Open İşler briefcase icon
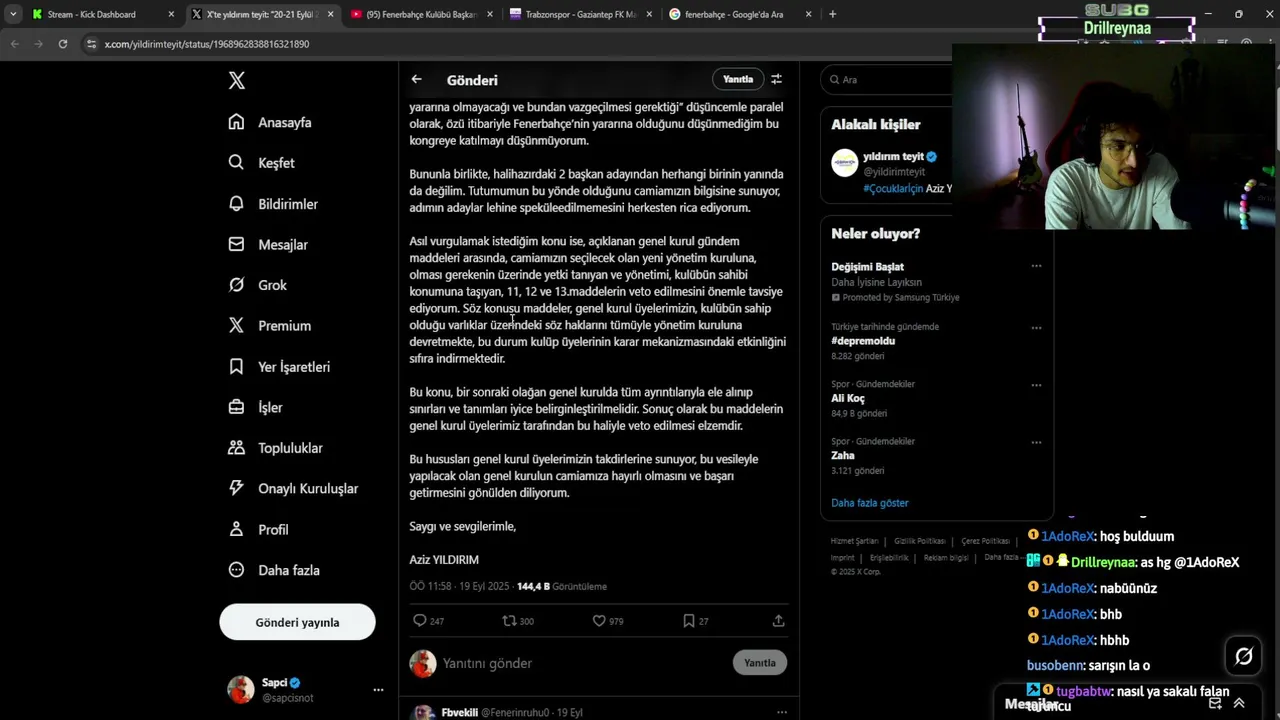 pos(236,407)
